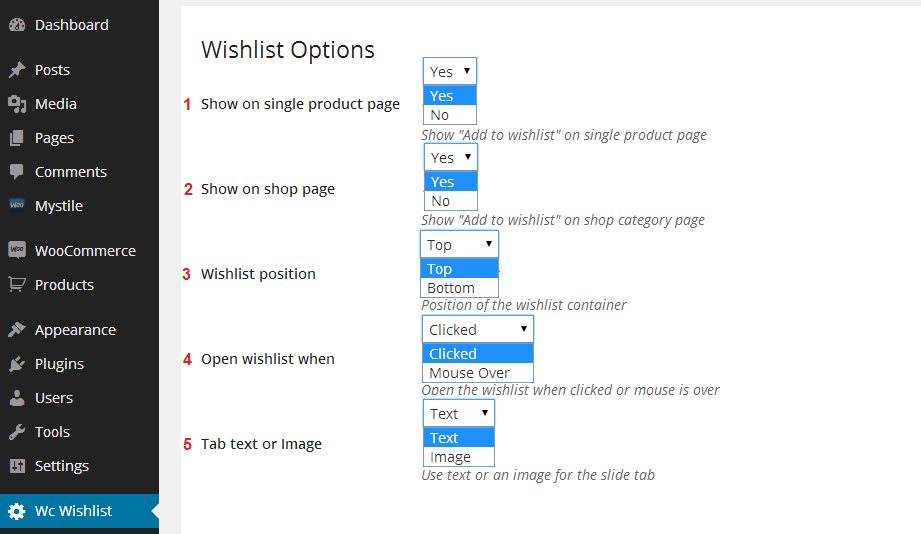Choose No for show on shop page

pos(441,201)
